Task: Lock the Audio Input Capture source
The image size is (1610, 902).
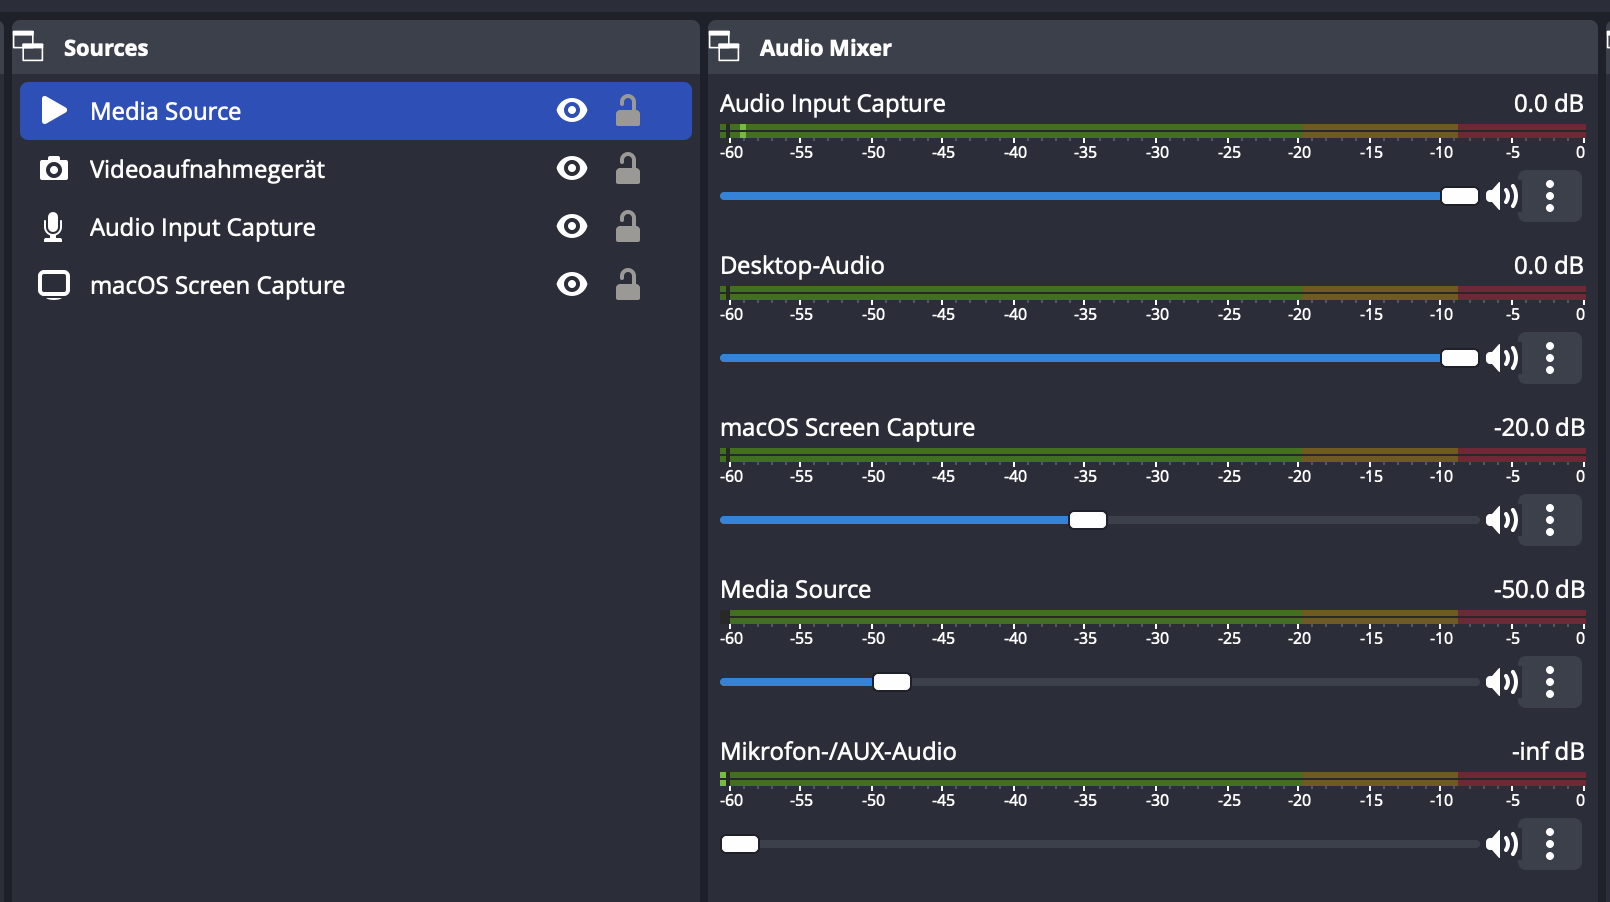Action: coord(628,226)
